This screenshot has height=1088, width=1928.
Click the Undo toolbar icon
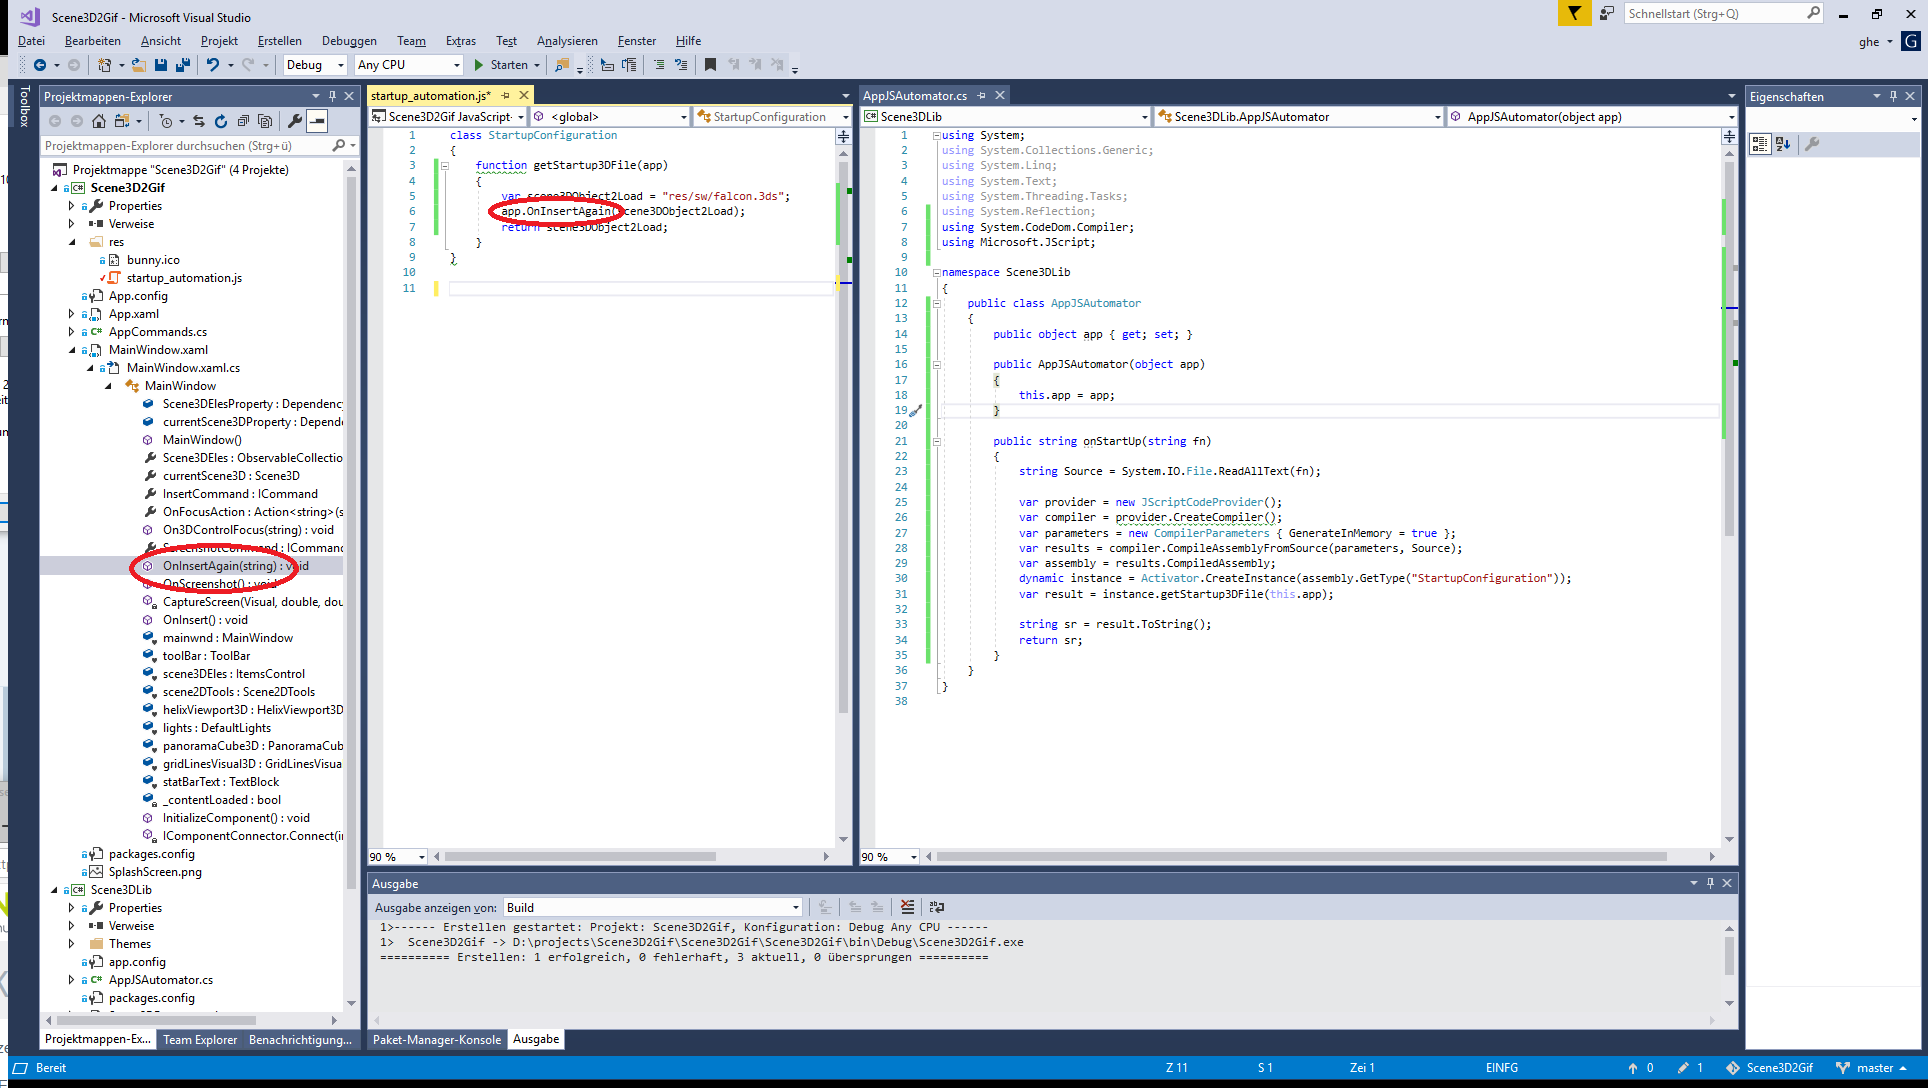213,65
